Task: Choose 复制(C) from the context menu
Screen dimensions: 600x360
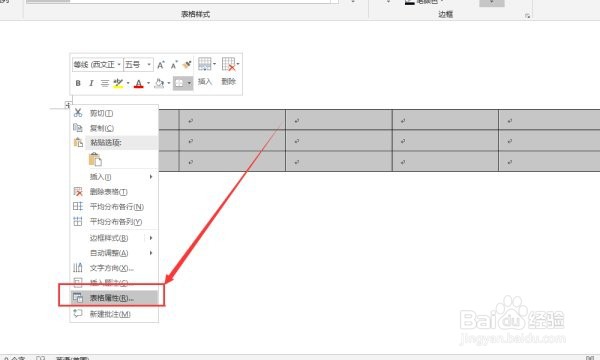Action: click(114, 128)
